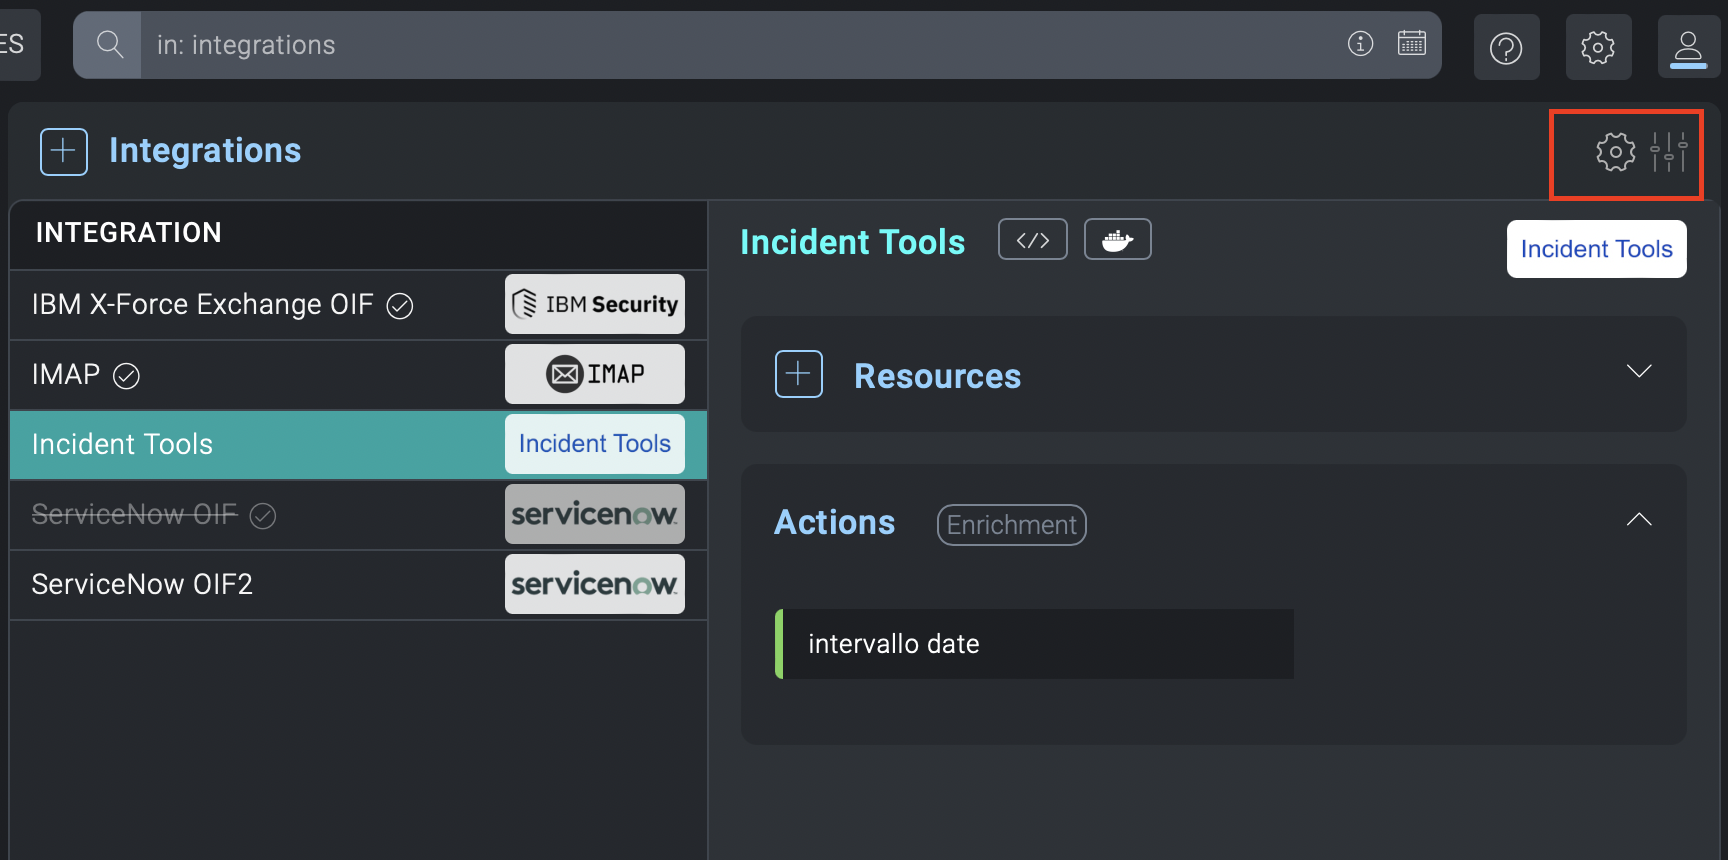Toggle the ServiceNow OIF checkmark
The height and width of the screenshot is (860, 1728).
[263, 516]
